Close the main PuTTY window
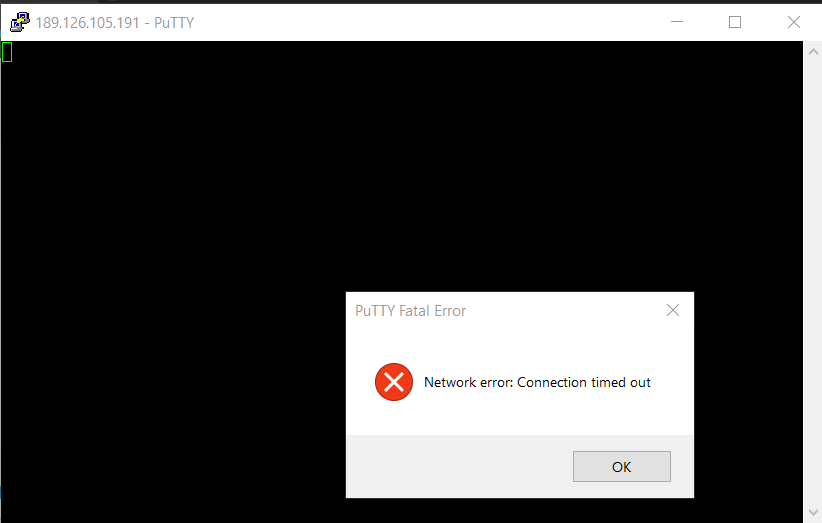 pos(794,22)
